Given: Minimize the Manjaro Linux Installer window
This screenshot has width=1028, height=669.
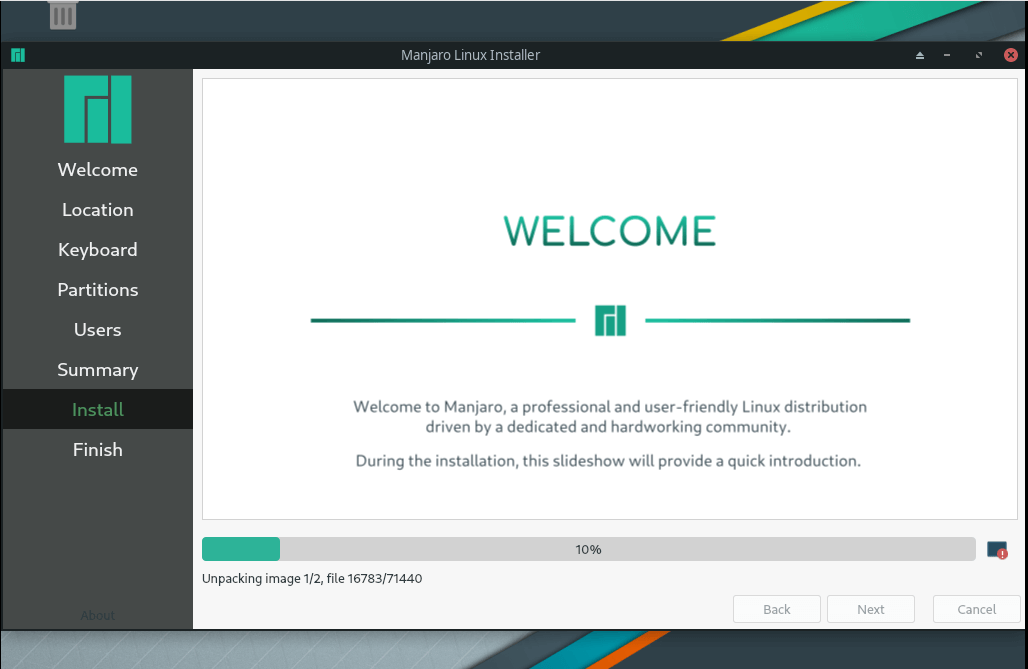Looking at the screenshot, I should (x=947, y=55).
